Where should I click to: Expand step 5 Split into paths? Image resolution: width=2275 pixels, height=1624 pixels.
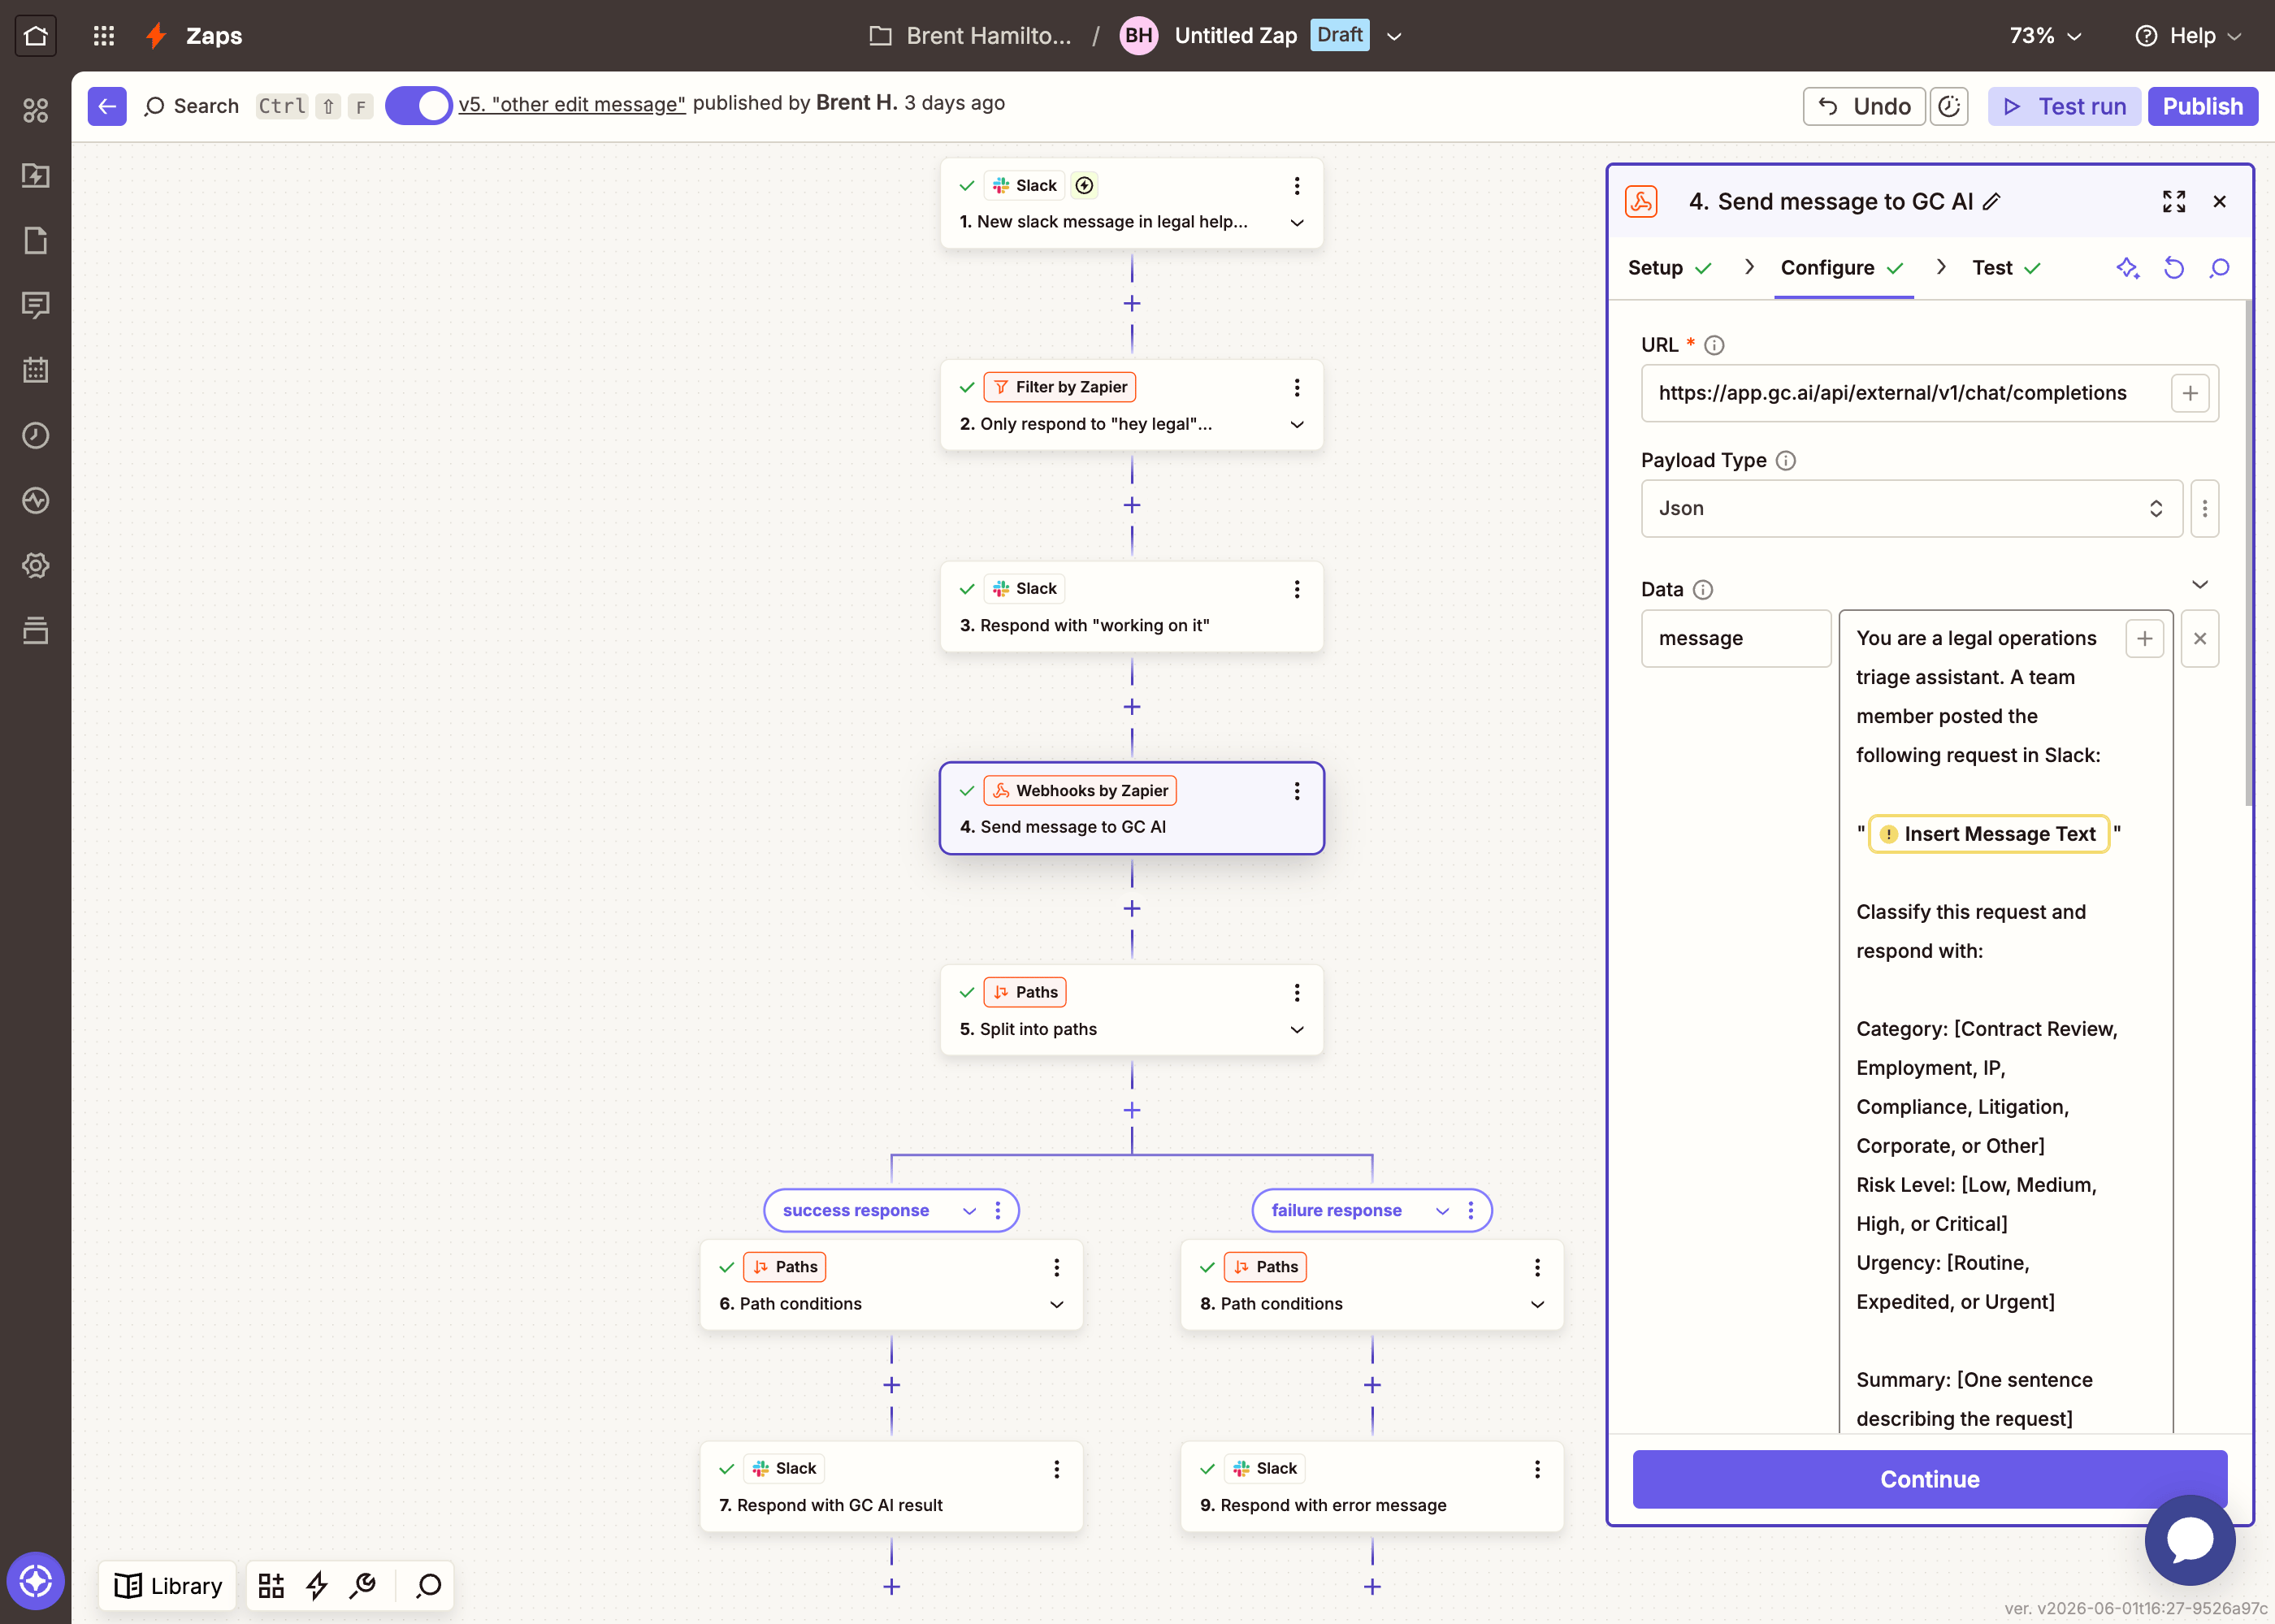[x=1297, y=1030]
